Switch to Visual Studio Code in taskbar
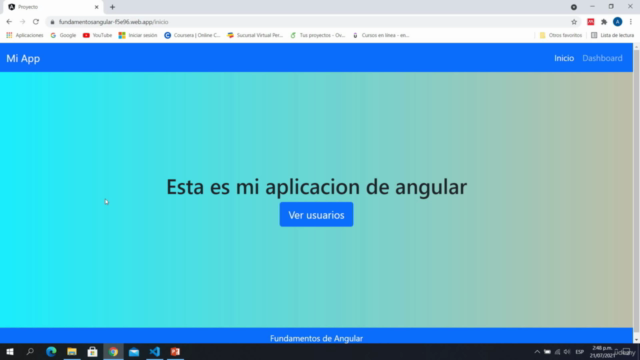Screen dimensions: 640x360 (x=154, y=351)
